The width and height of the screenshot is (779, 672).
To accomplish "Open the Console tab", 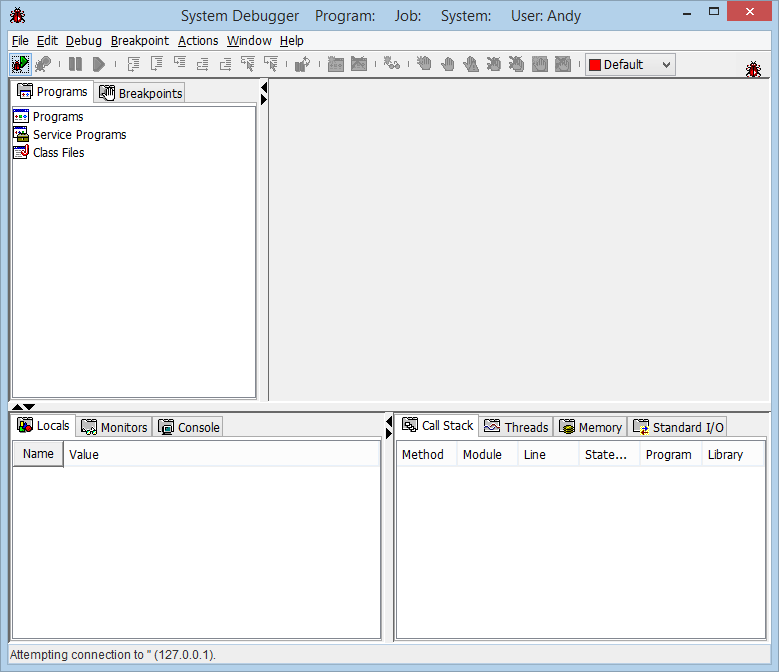I will (189, 427).
